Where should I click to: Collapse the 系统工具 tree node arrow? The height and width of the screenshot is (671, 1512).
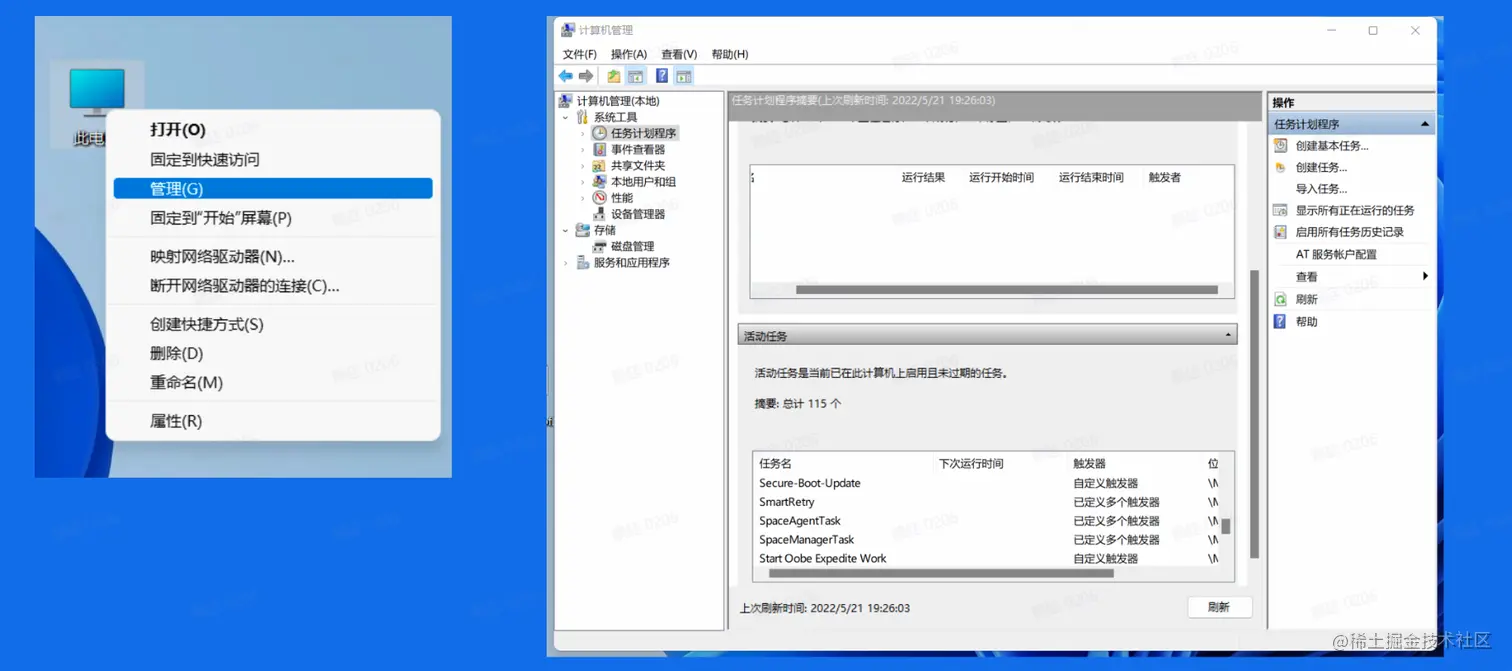pyautogui.click(x=566, y=118)
